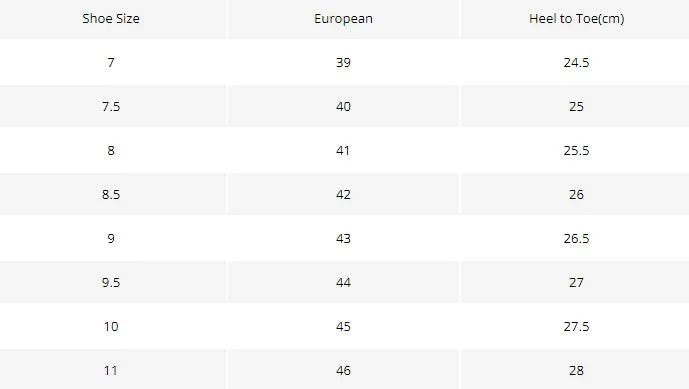Image resolution: width=689 pixels, height=389 pixels.
Task: Click European size 42 cell
Action: click(x=343, y=194)
